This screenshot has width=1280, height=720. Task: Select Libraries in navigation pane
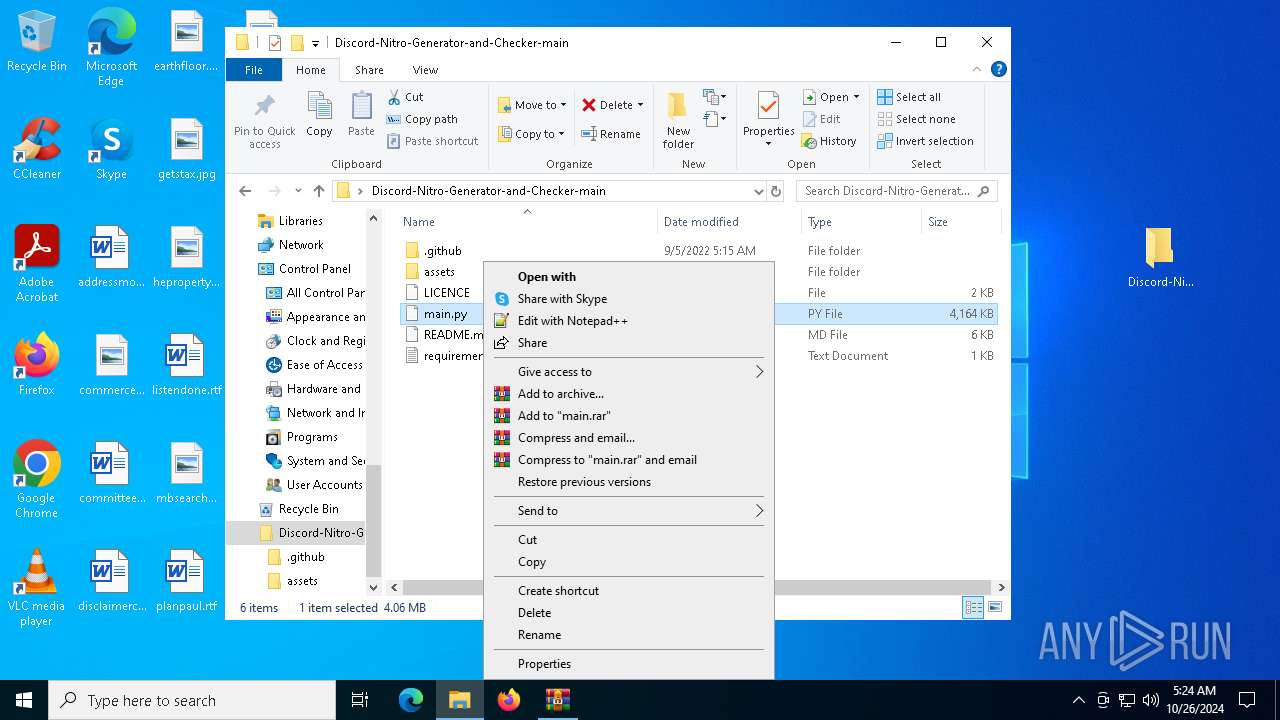coord(300,221)
